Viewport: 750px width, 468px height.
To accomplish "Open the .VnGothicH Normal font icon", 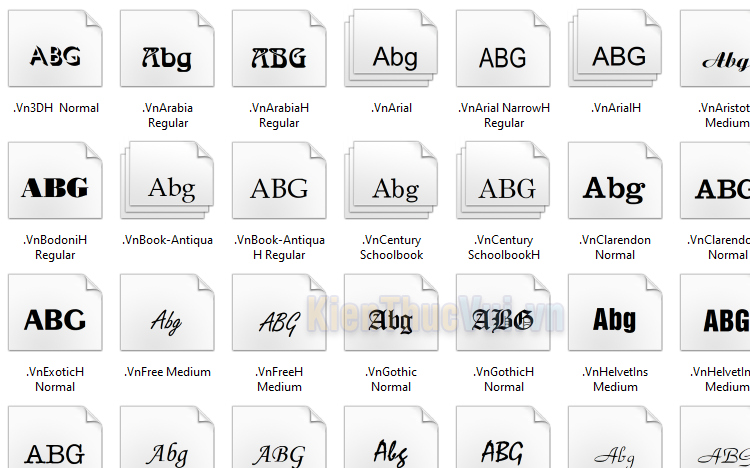I will [503, 319].
